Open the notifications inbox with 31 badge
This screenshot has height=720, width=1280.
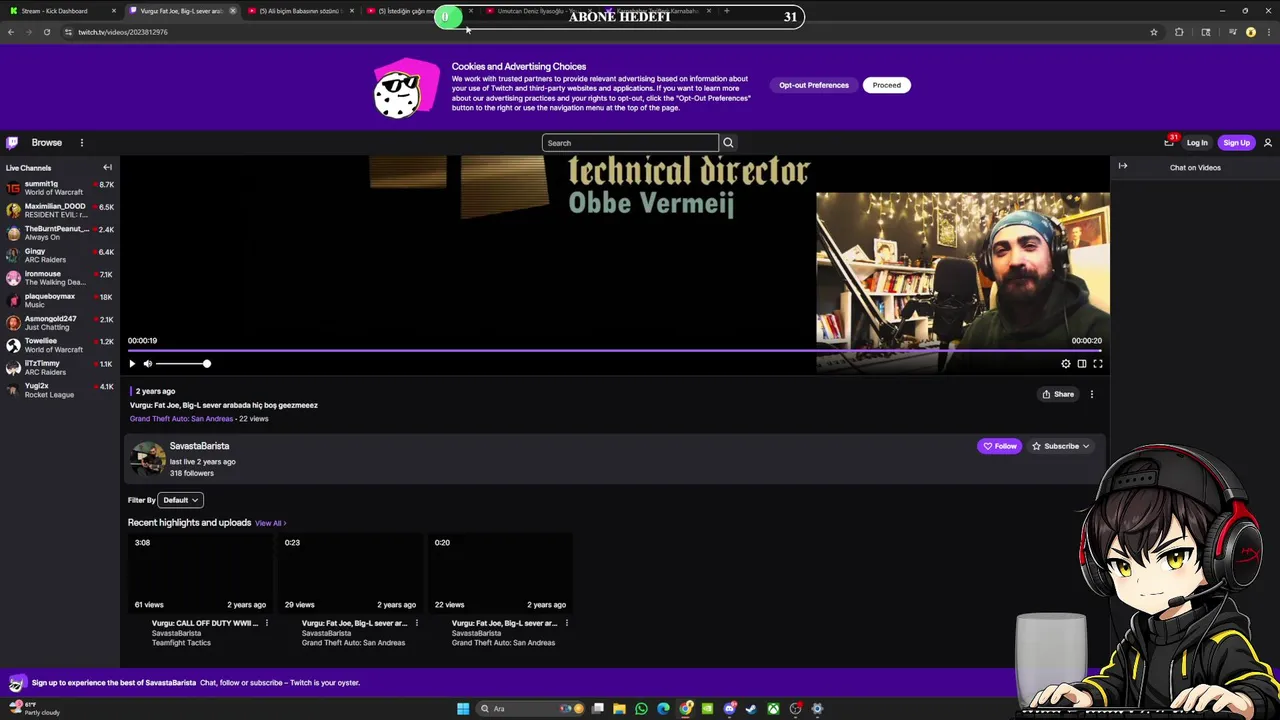(x=1169, y=142)
